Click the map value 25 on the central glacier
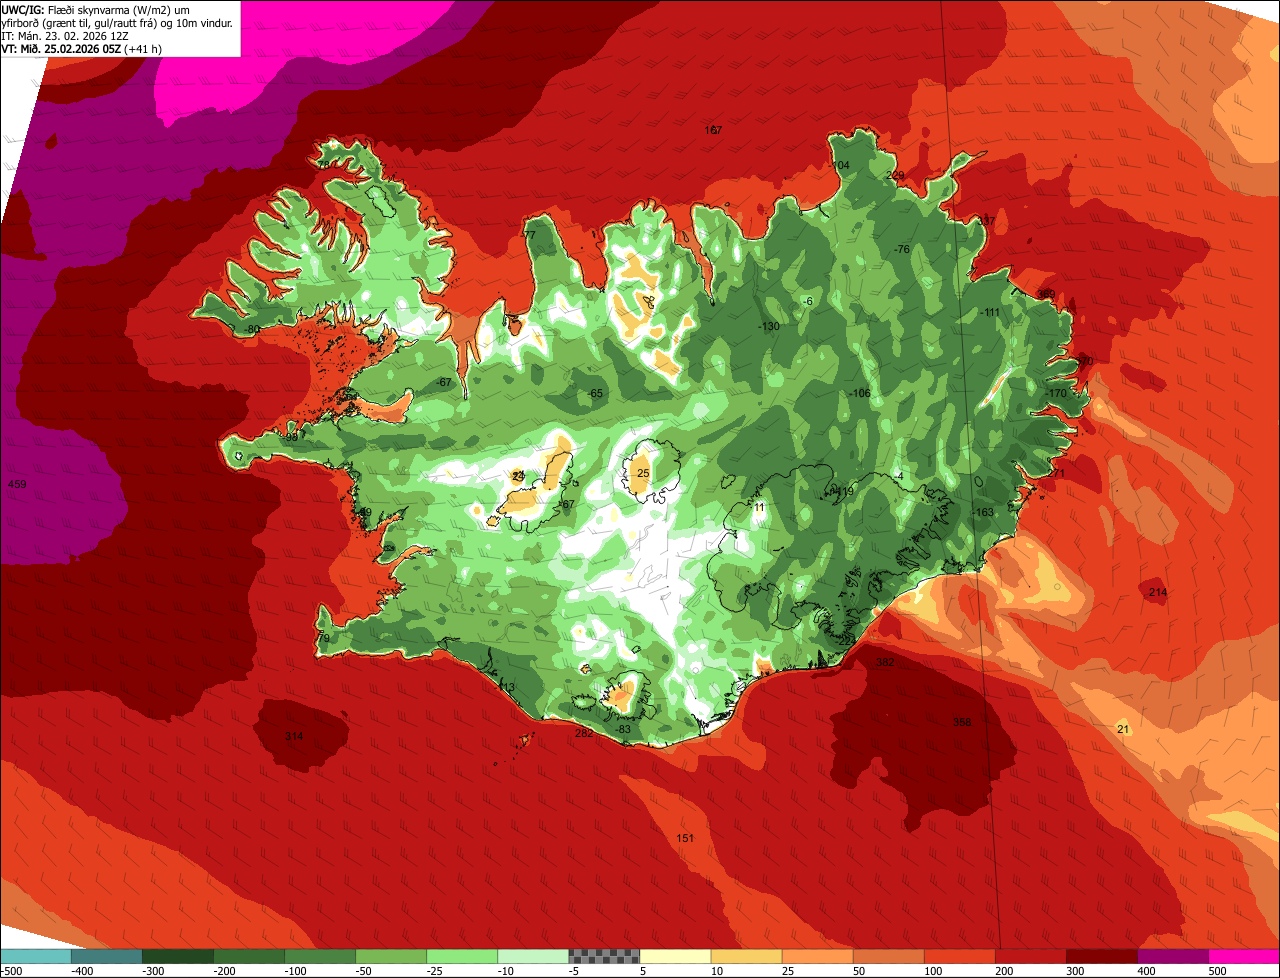The width and height of the screenshot is (1280, 978). click(643, 473)
